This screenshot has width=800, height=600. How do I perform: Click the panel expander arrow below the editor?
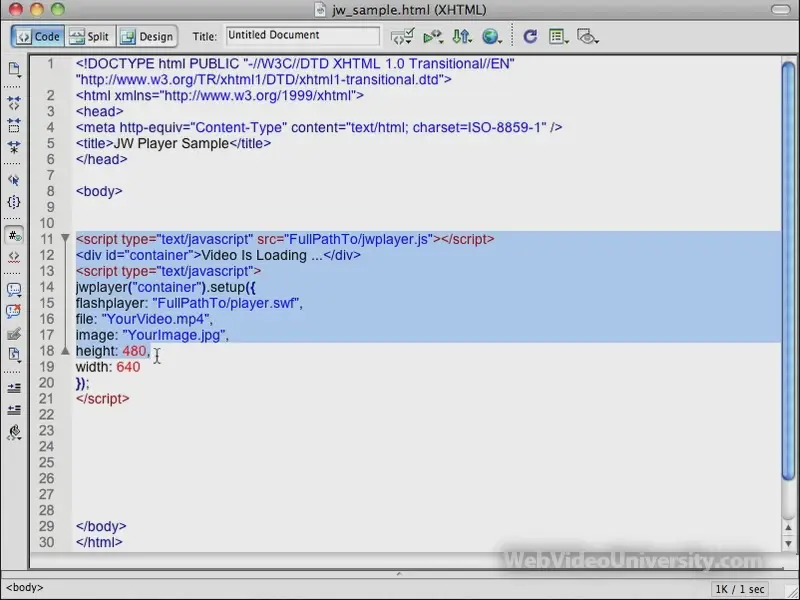point(399,574)
